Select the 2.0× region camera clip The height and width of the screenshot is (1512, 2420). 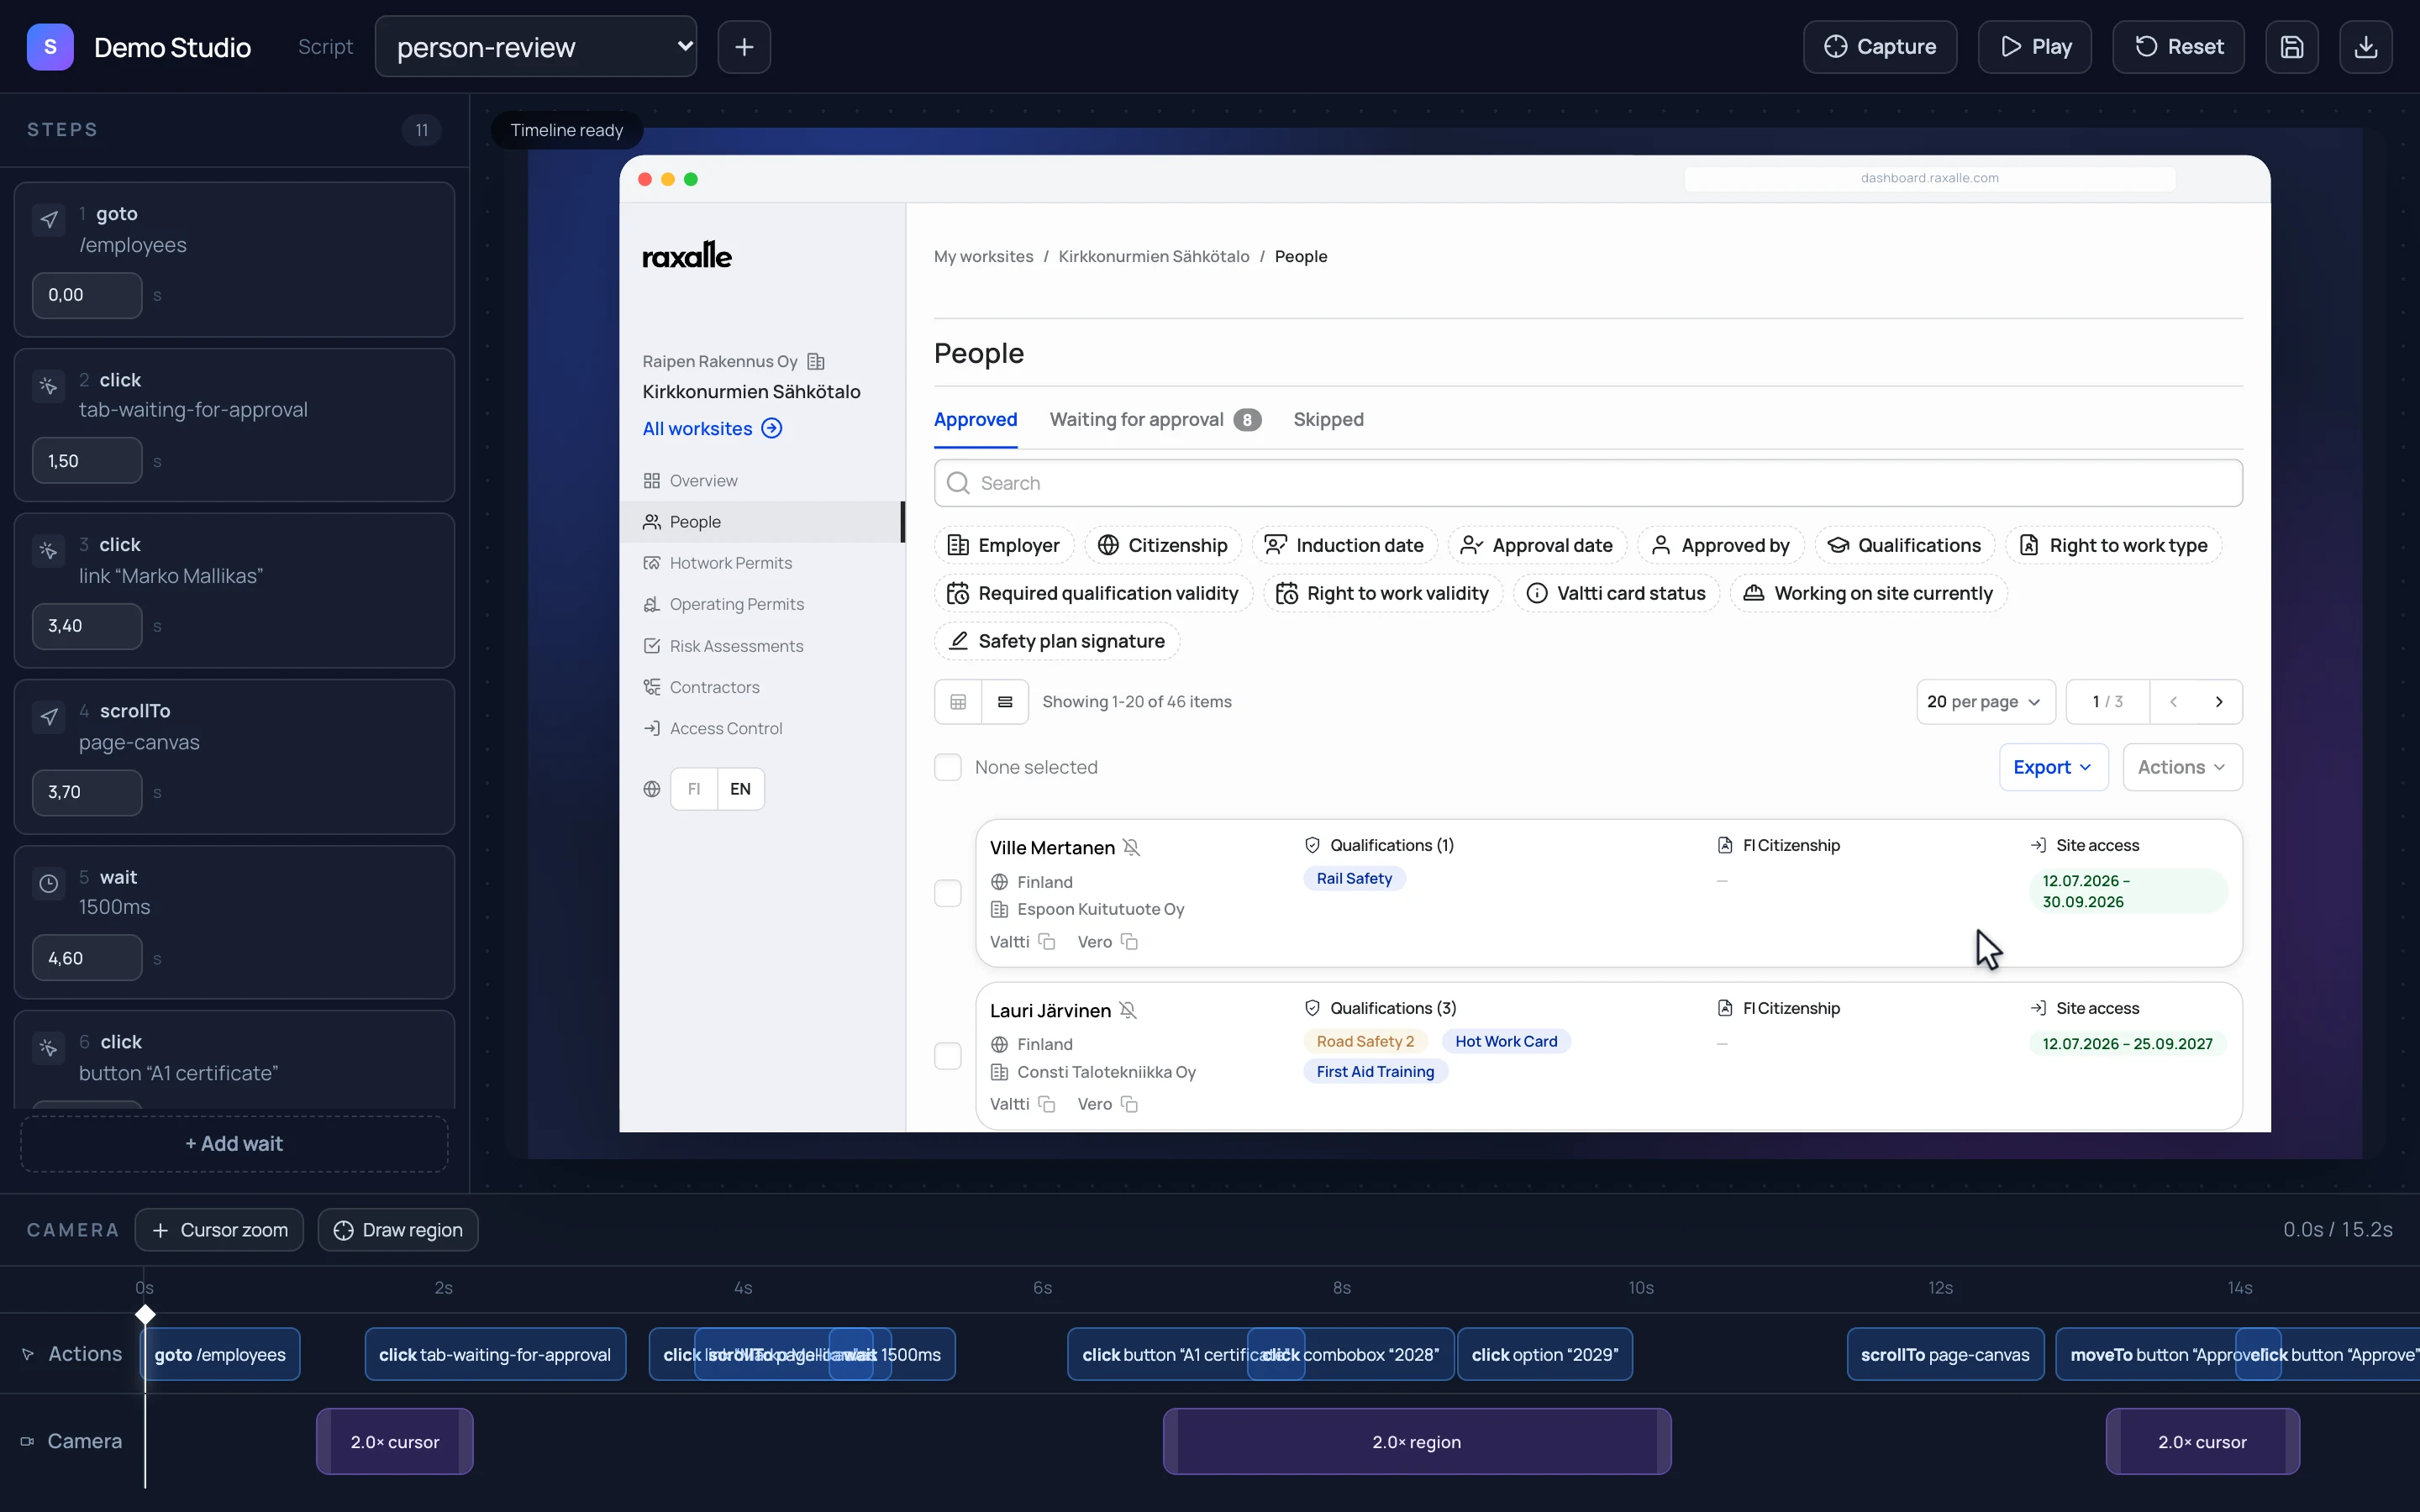(x=1416, y=1442)
